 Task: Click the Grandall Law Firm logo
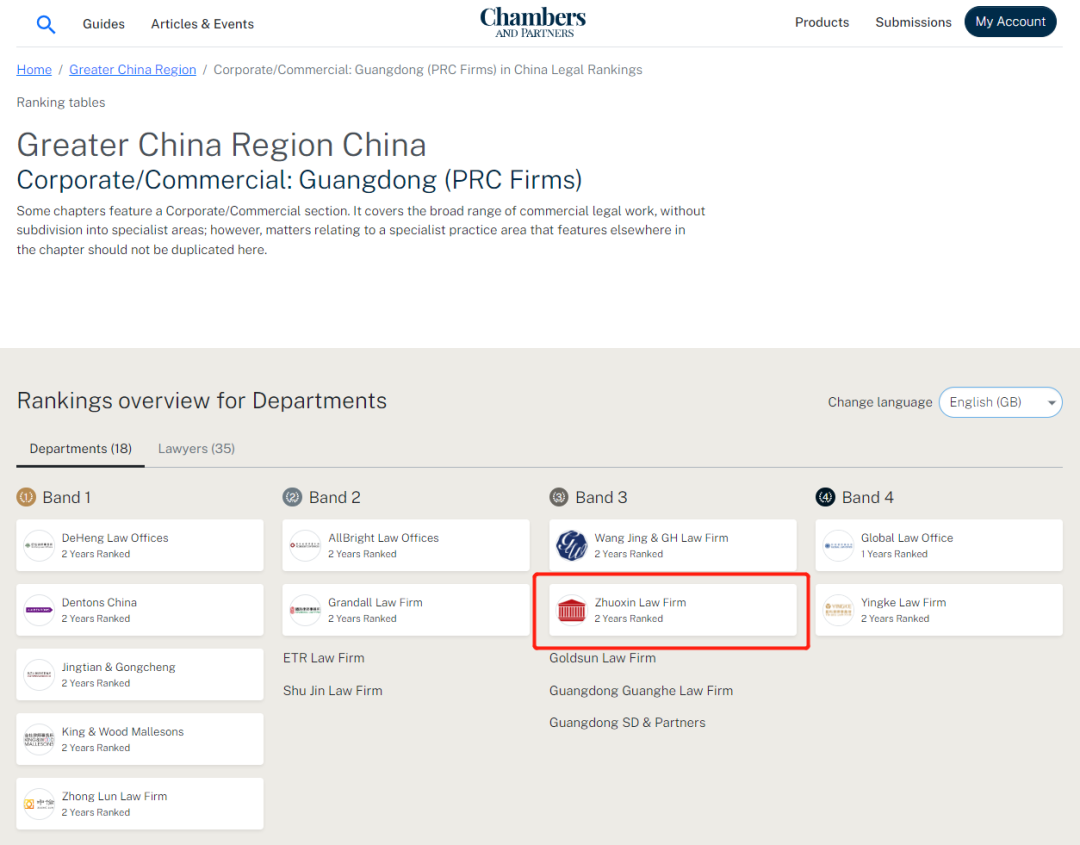(305, 610)
